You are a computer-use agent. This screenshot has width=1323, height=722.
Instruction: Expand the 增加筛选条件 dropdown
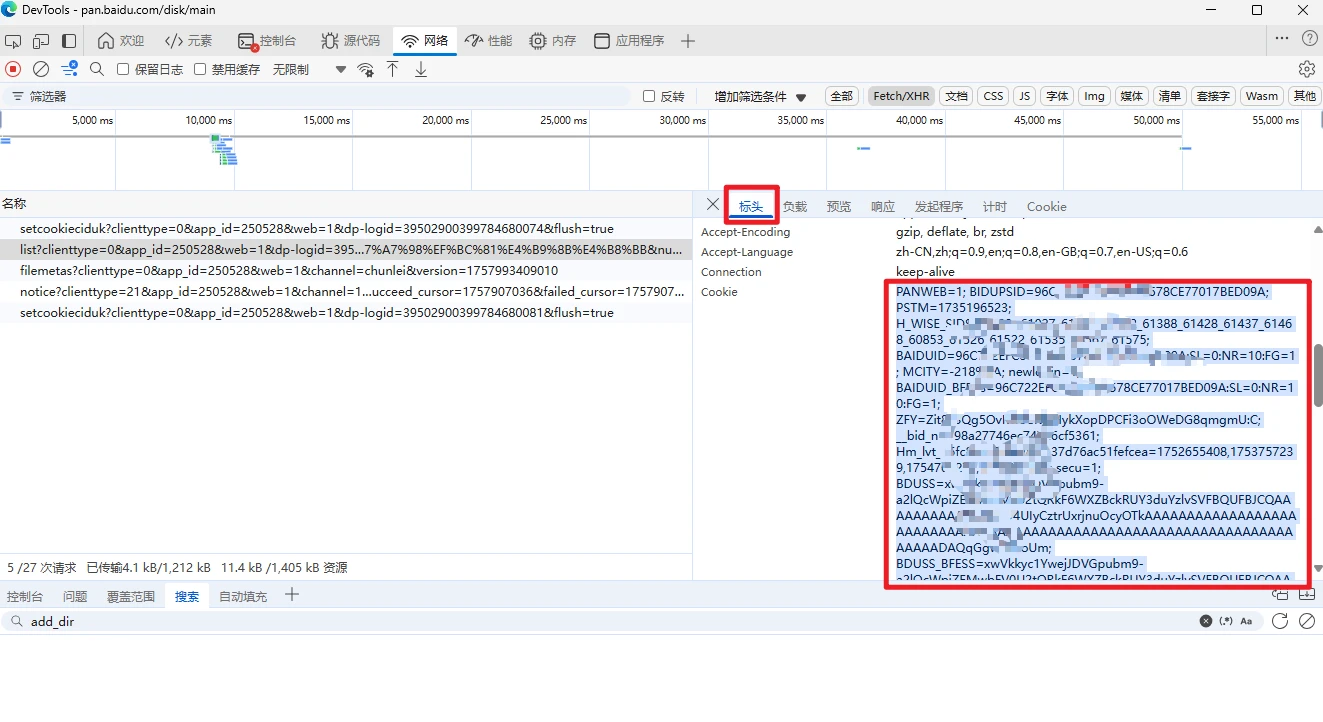pyautogui.click(x=760, y=97)
